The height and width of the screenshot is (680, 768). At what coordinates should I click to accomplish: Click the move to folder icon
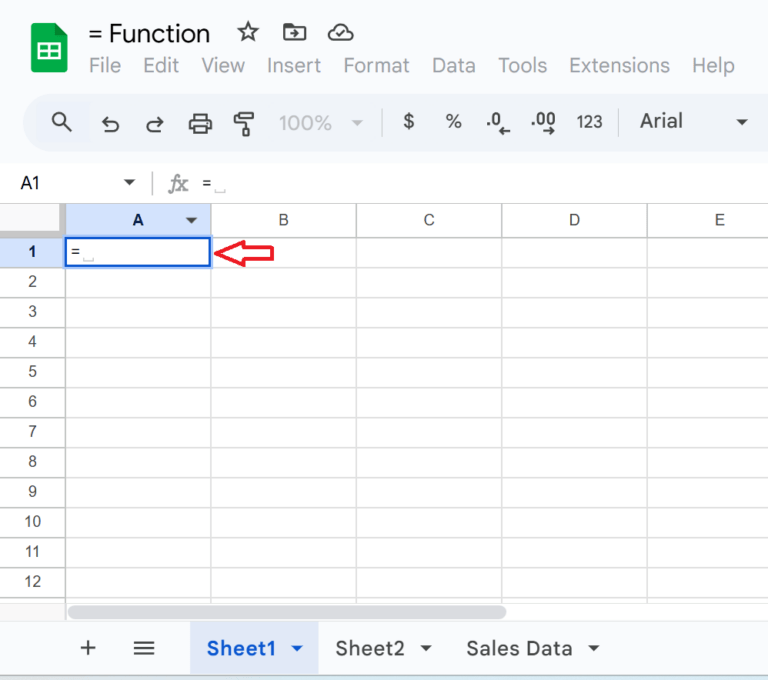point(294,32)
